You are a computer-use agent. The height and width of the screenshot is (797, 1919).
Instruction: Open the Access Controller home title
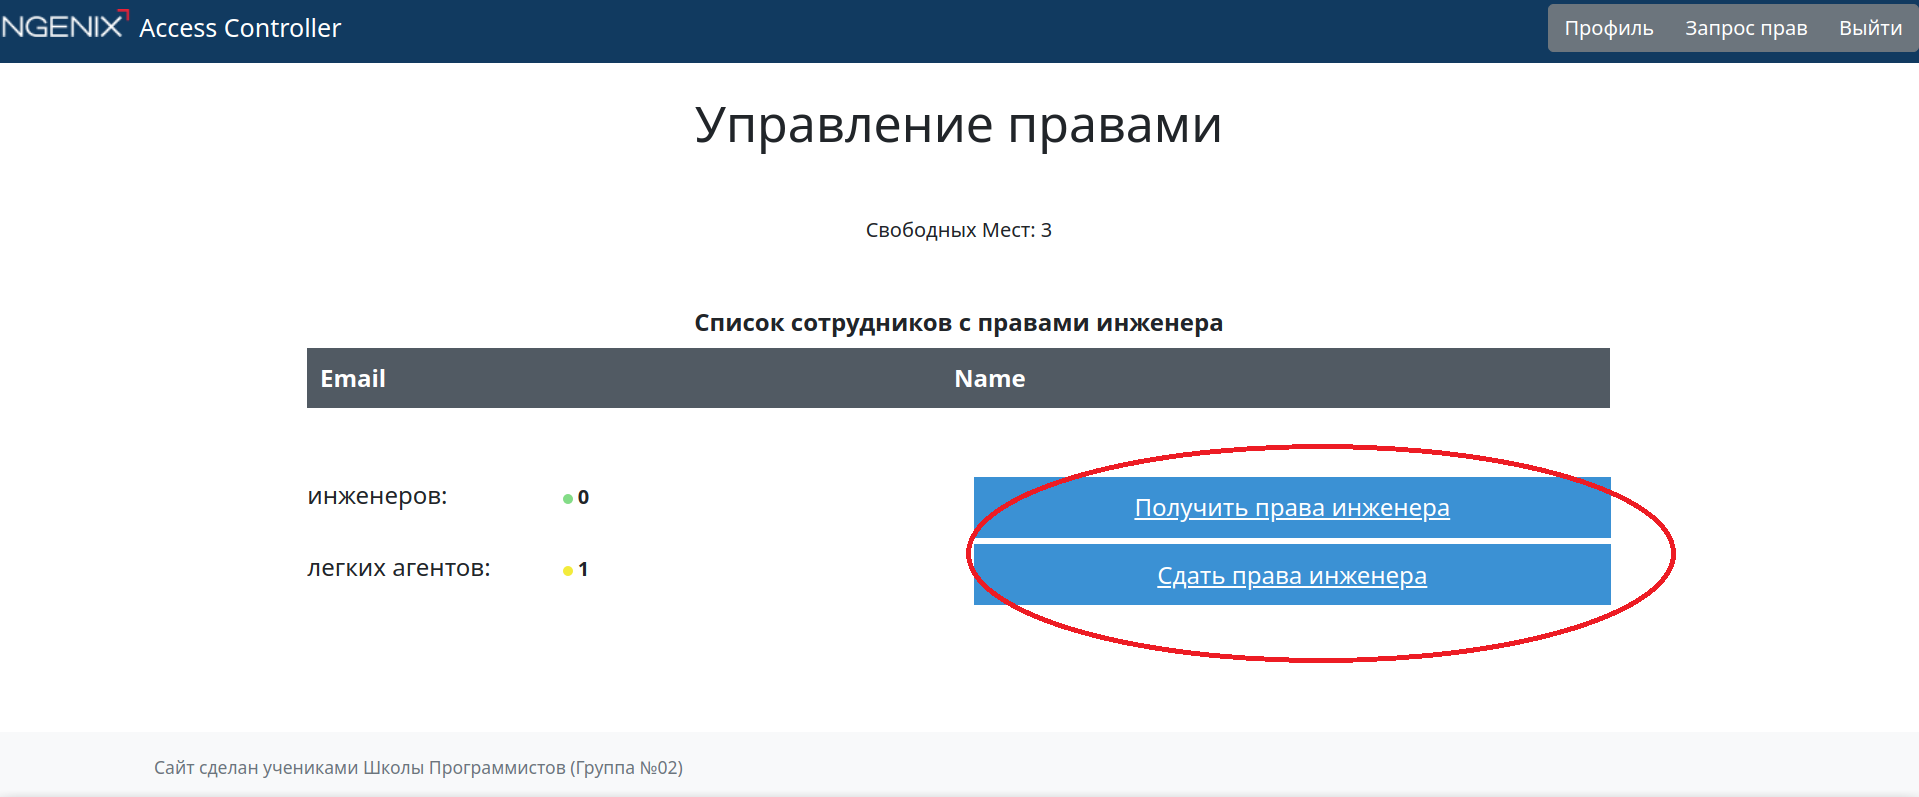coord(240,28)
